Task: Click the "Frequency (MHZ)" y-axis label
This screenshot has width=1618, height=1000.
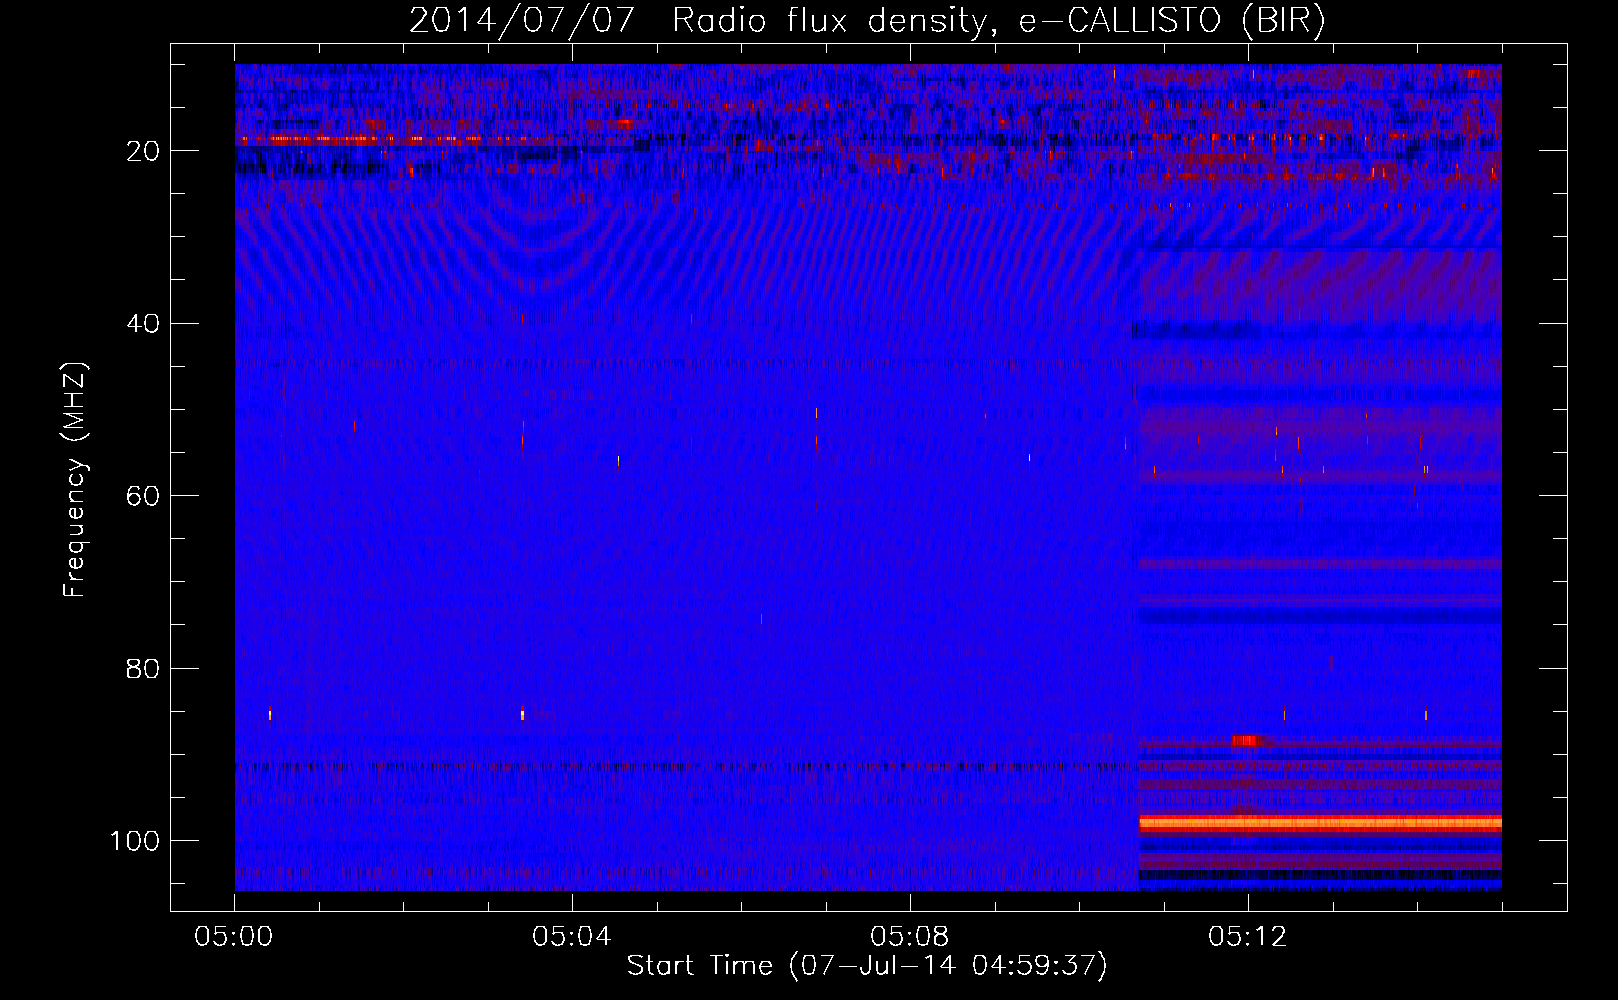Action: click(76, 480)
